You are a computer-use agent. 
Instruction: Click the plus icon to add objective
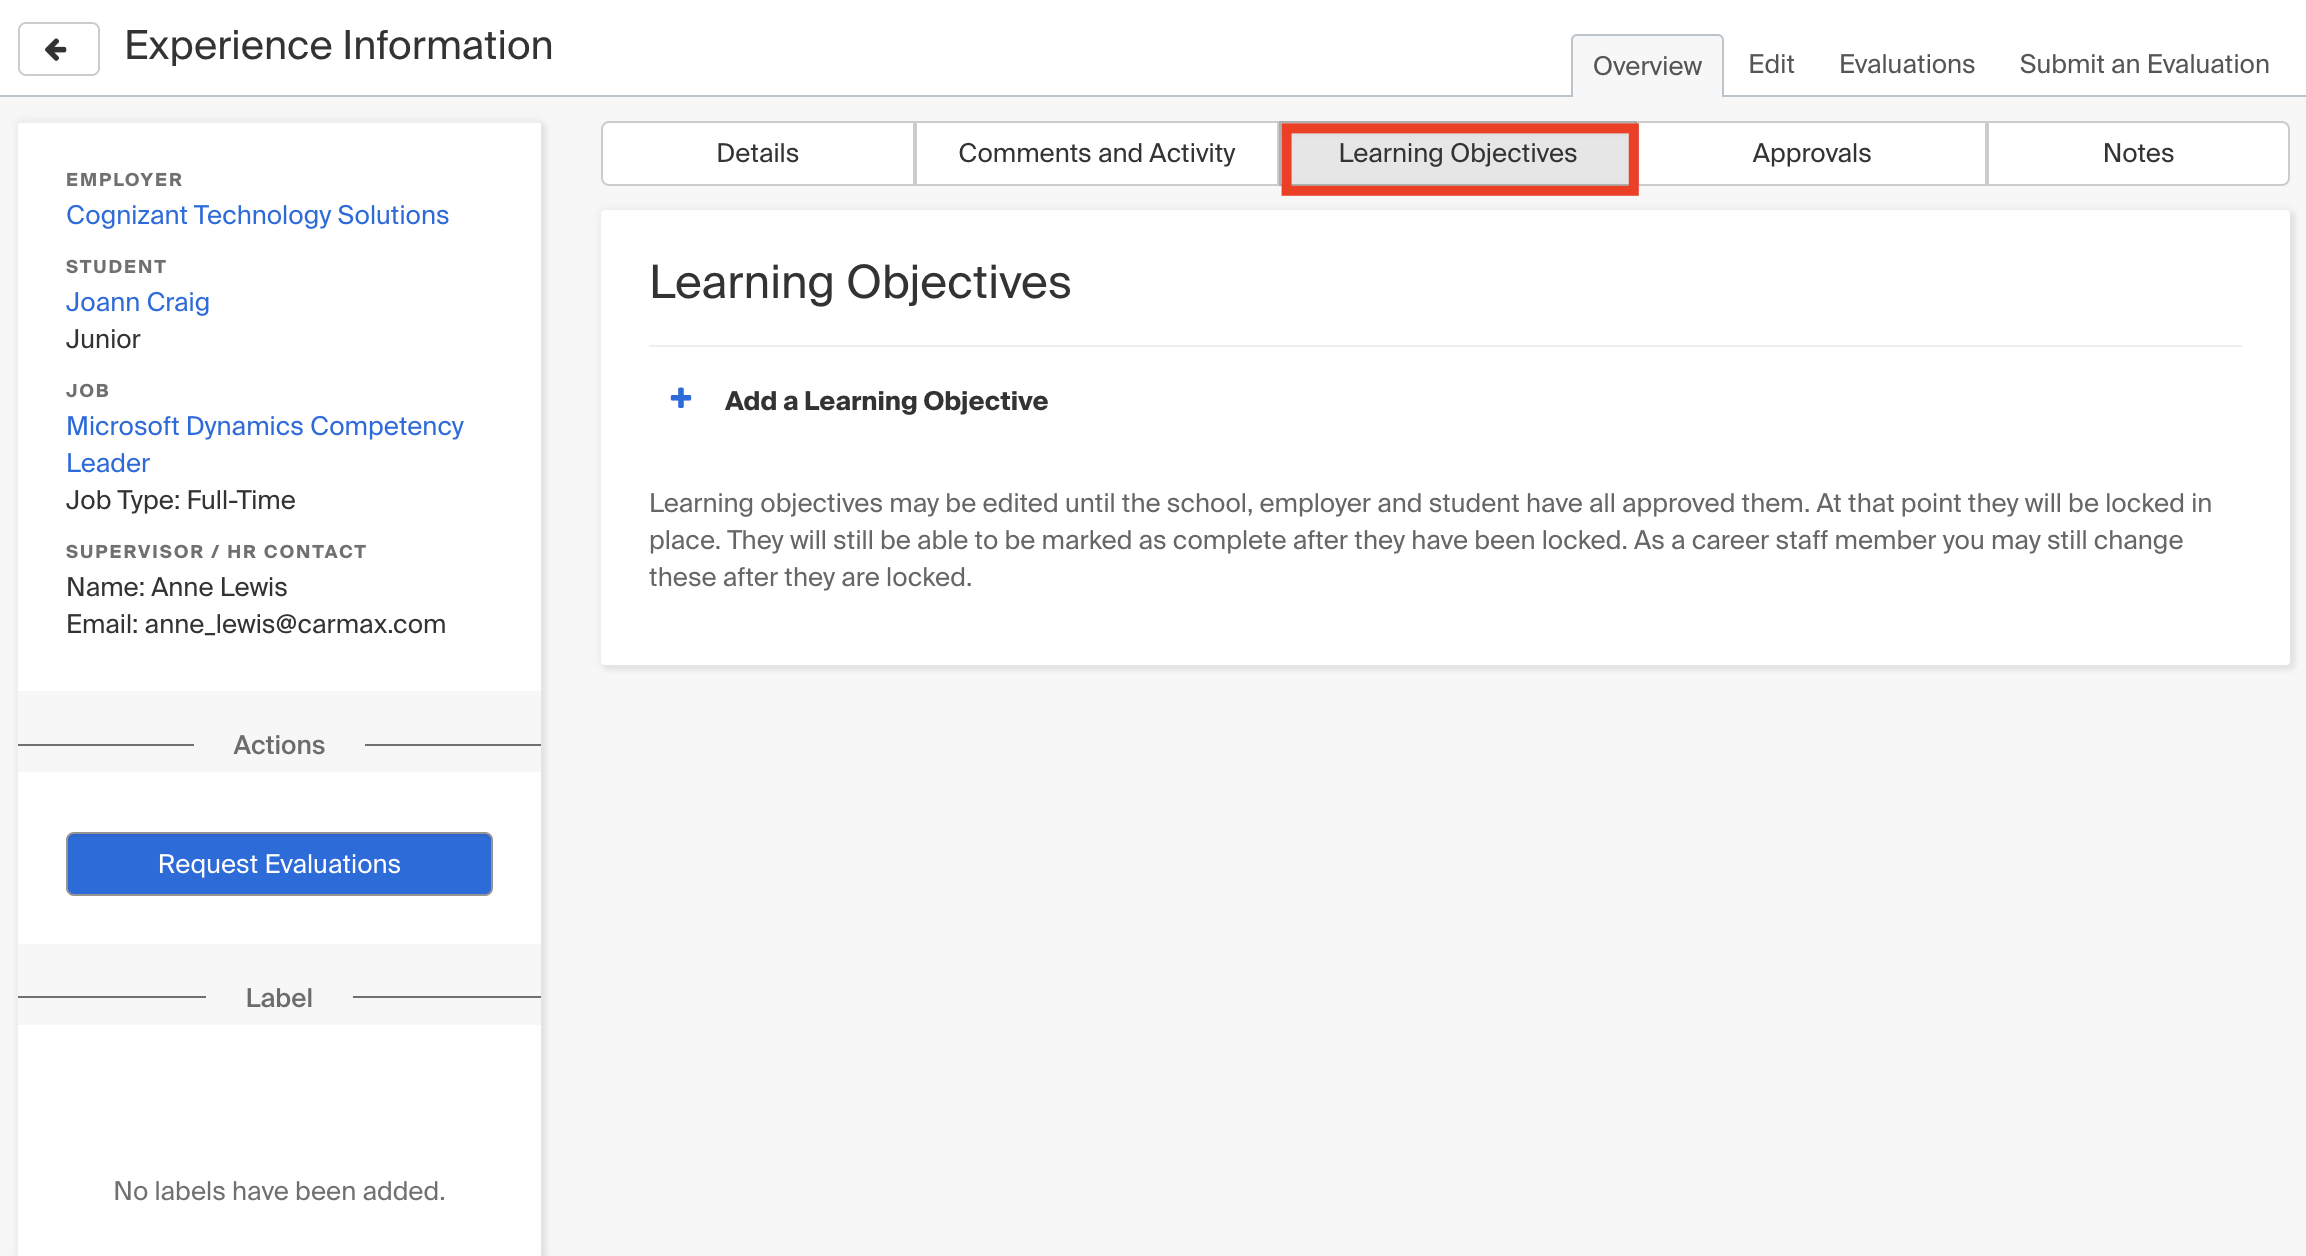pos(680,398)
